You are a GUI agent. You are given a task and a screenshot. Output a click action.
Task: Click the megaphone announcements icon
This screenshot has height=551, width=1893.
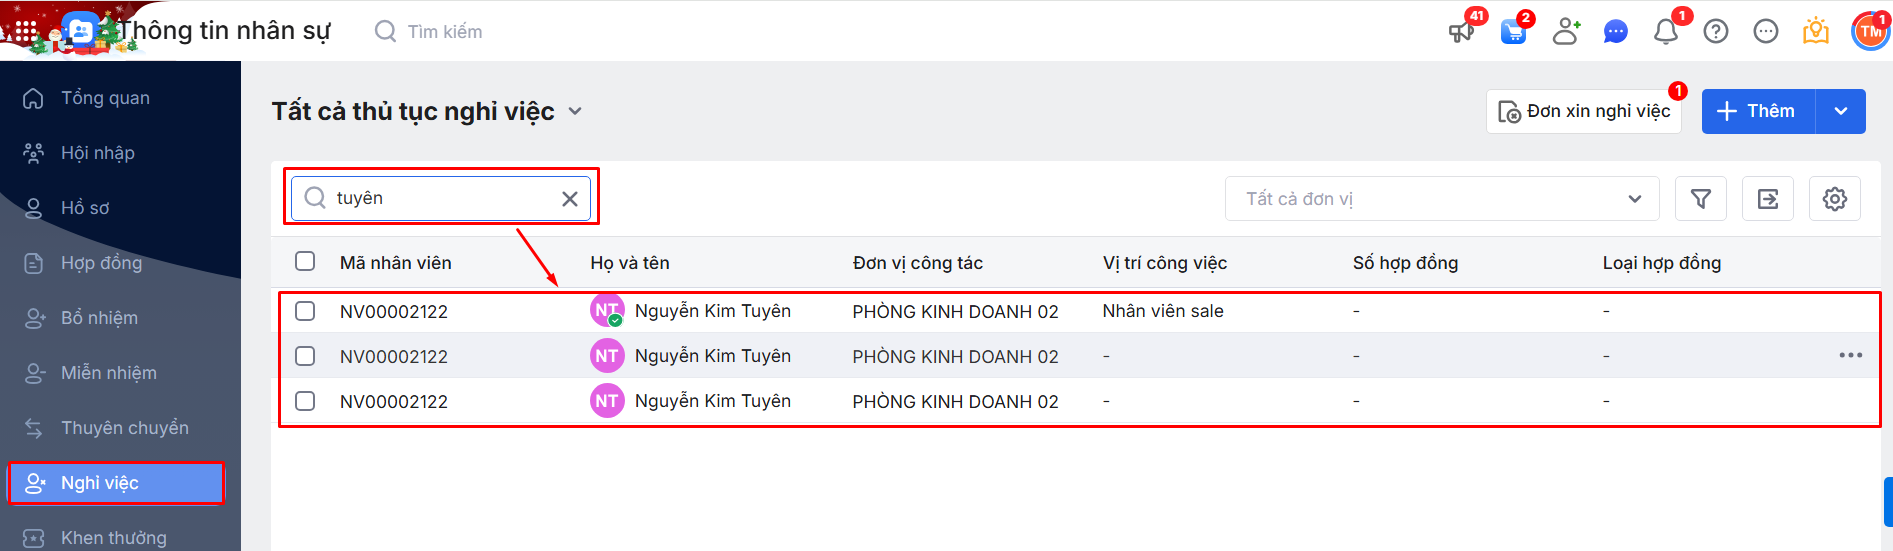point(1461,31)
